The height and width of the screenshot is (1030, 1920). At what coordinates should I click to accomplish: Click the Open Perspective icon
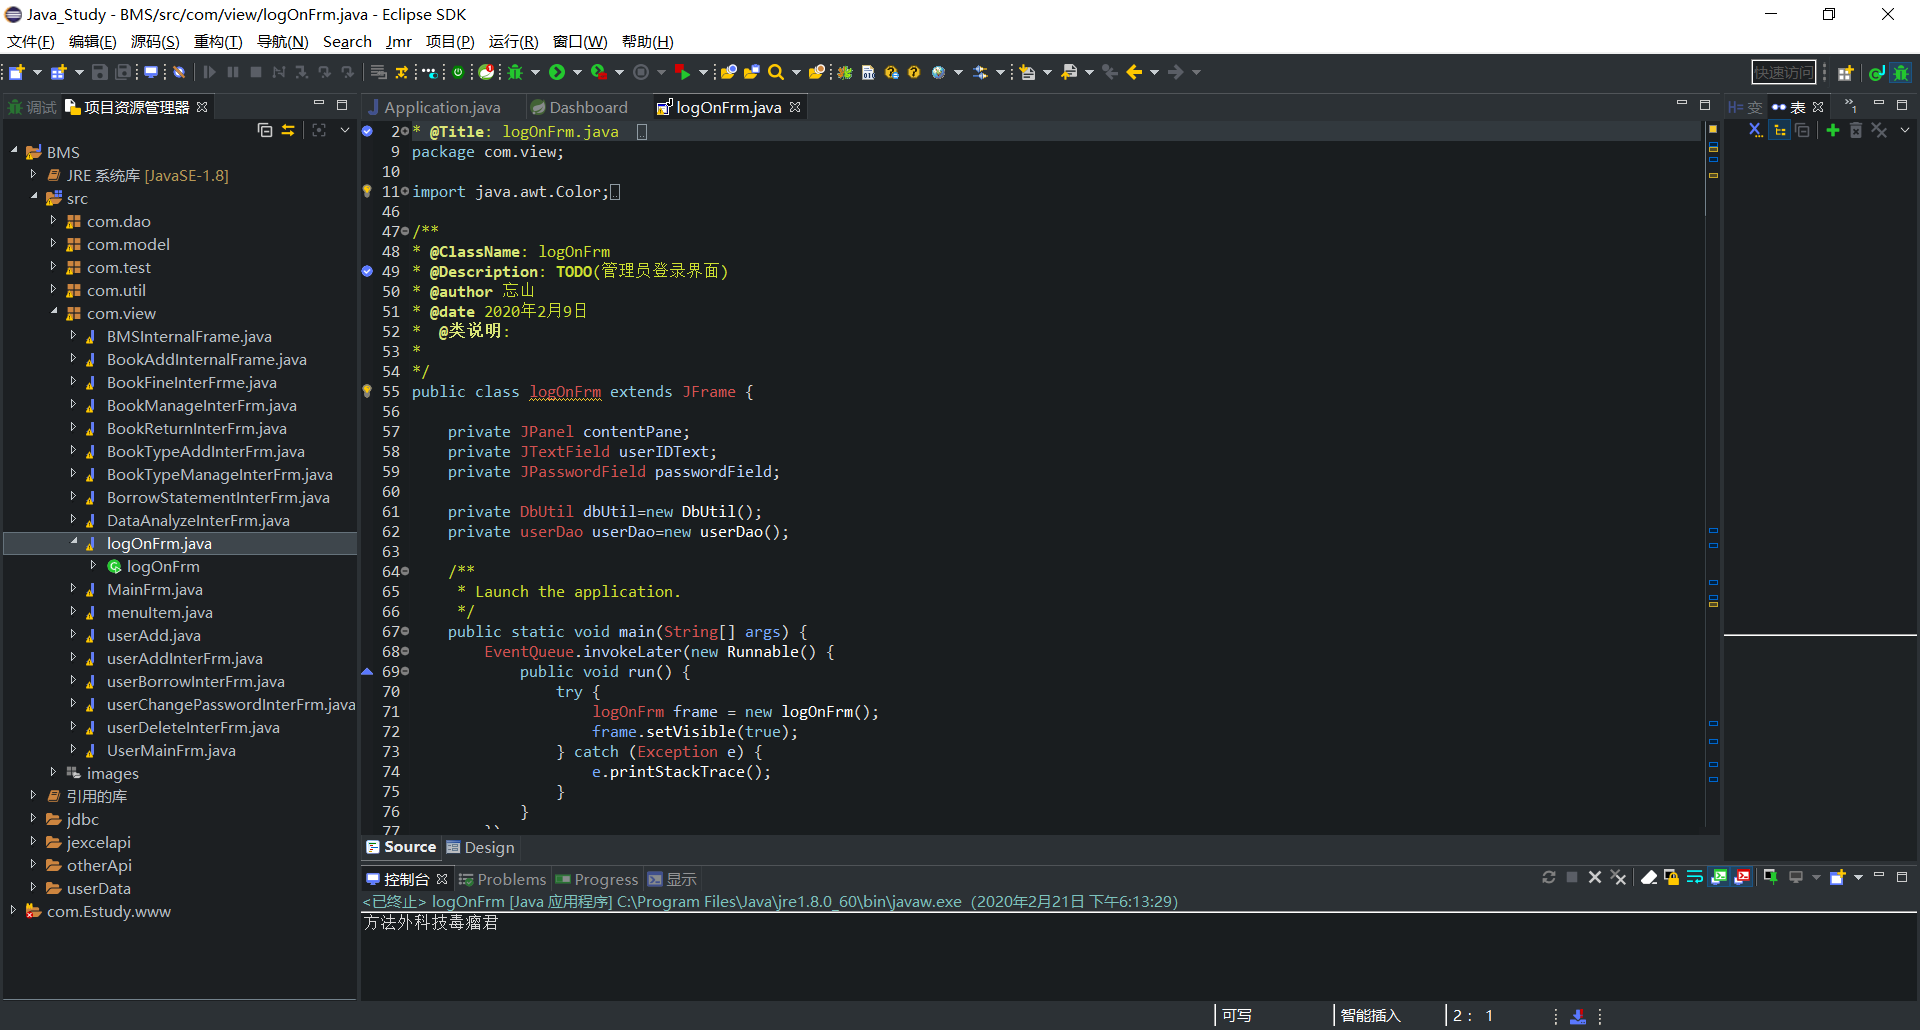(1845, 72)
